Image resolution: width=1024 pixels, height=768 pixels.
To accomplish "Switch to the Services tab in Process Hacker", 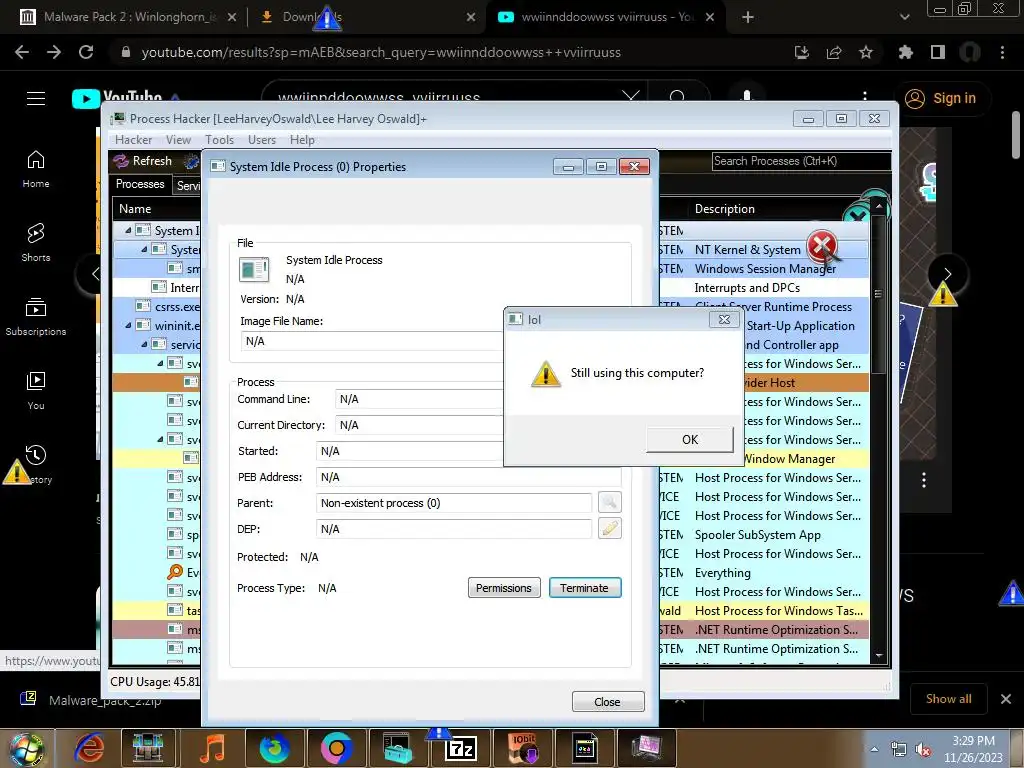I will (x=188, y=185).
